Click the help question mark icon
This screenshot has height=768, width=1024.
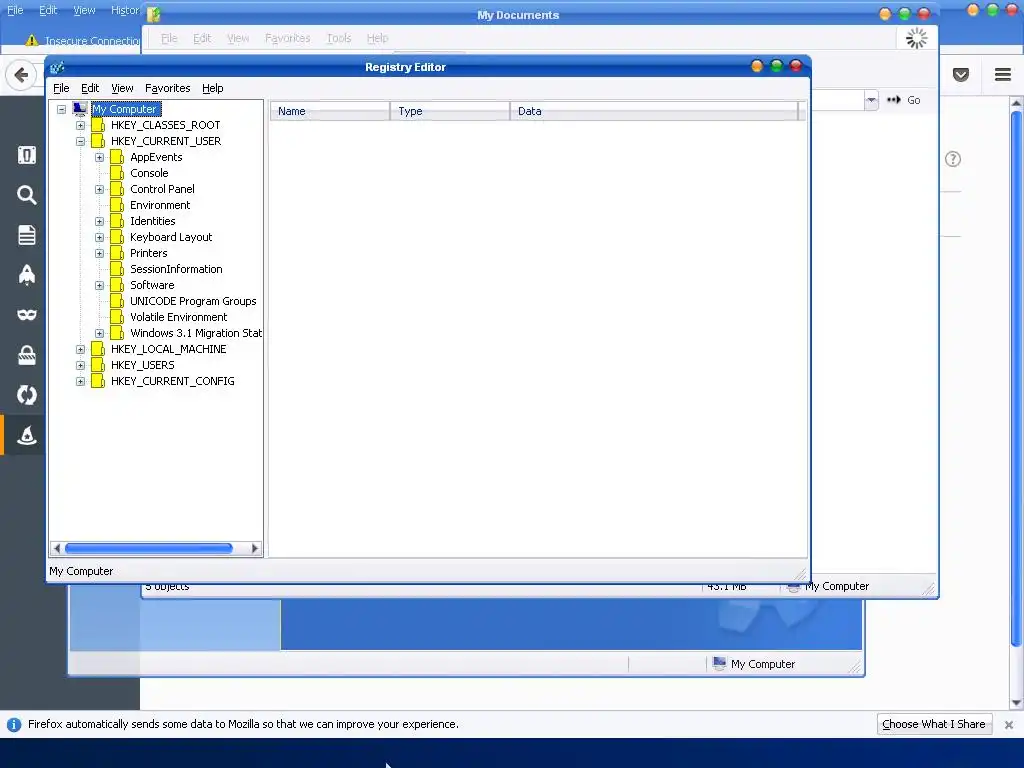pos(953,159)
